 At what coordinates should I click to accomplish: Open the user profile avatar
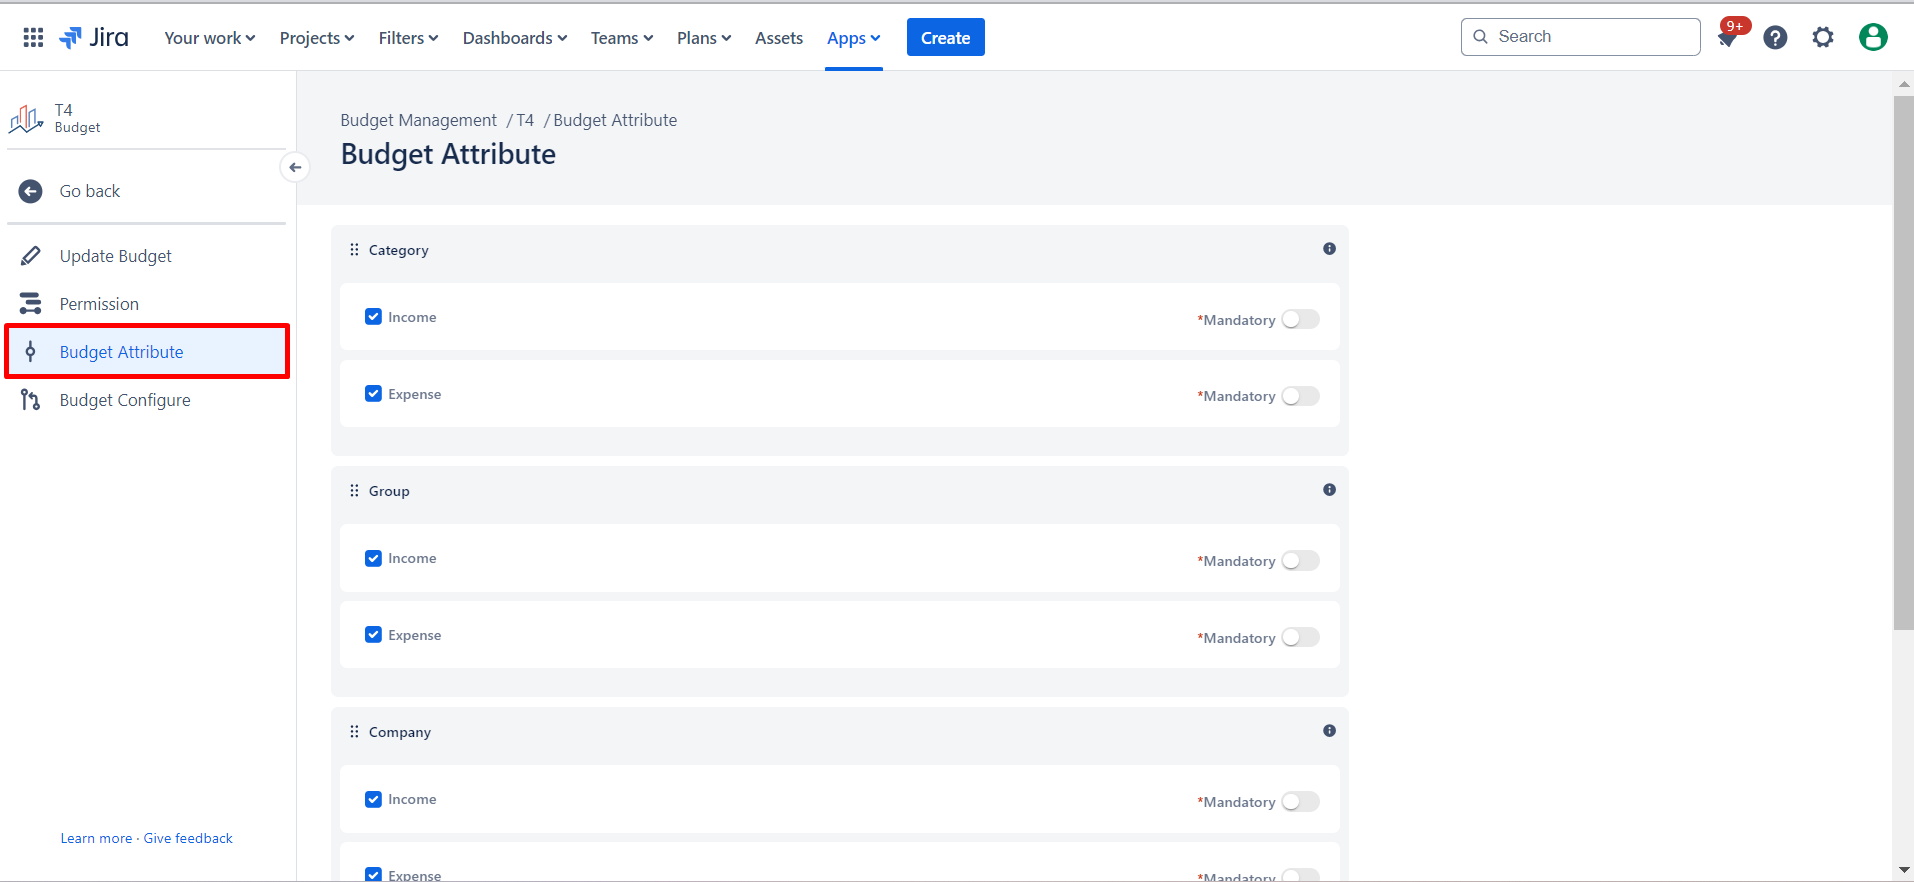[1873, 37]
